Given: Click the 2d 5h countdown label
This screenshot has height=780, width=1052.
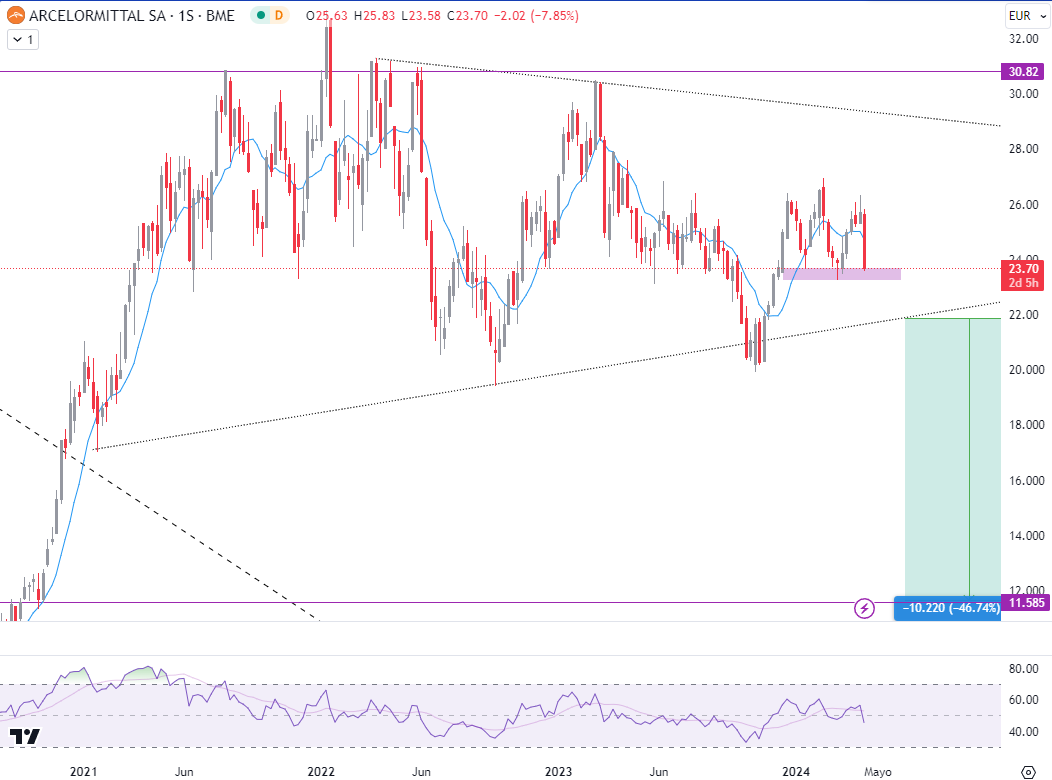Looking at the screenshot, I should tap(1023, 283).
